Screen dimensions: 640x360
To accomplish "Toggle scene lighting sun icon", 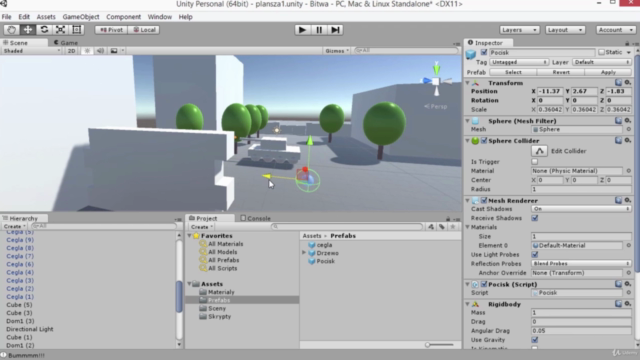I will 87,51.
